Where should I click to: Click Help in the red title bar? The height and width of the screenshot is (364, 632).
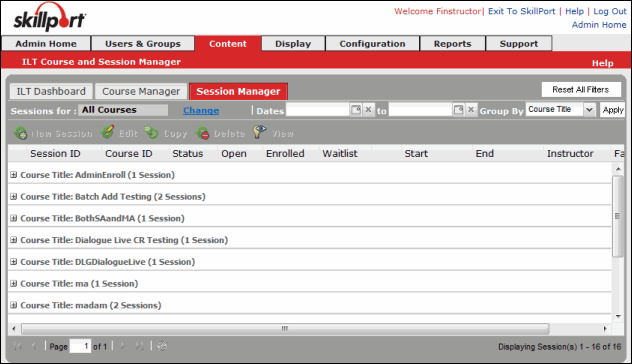(603, 63)
